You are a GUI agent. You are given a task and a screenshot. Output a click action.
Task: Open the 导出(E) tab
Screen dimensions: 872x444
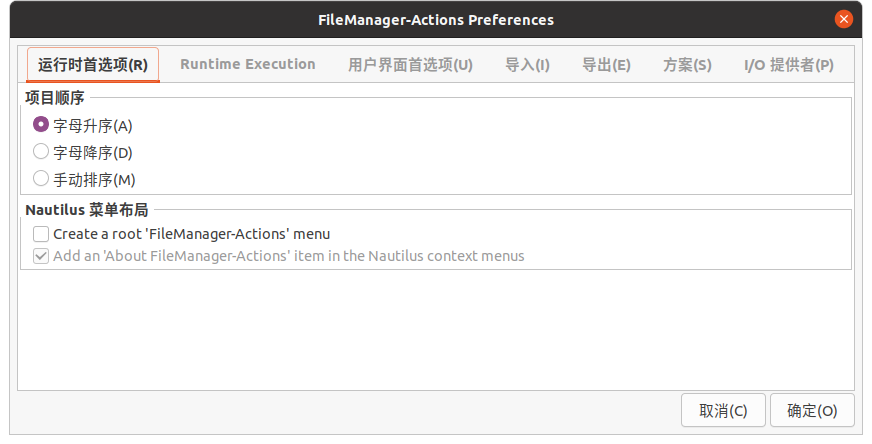point(606,65)
